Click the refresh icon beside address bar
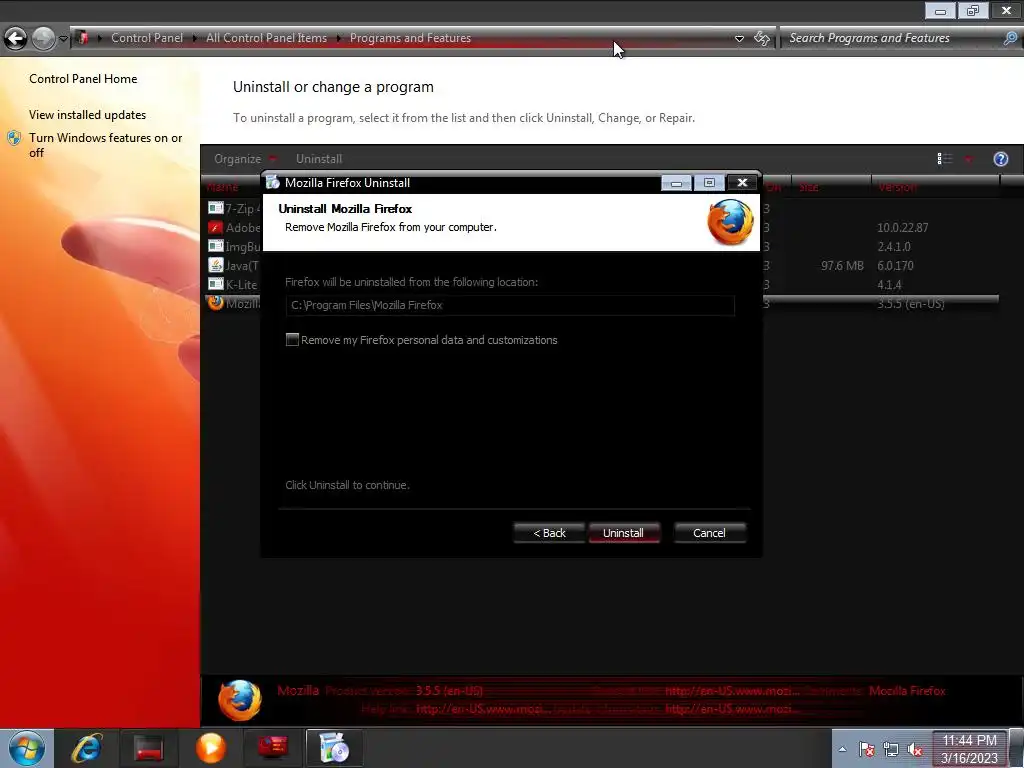Screen dimensions: 1024x768 point(762,39)
